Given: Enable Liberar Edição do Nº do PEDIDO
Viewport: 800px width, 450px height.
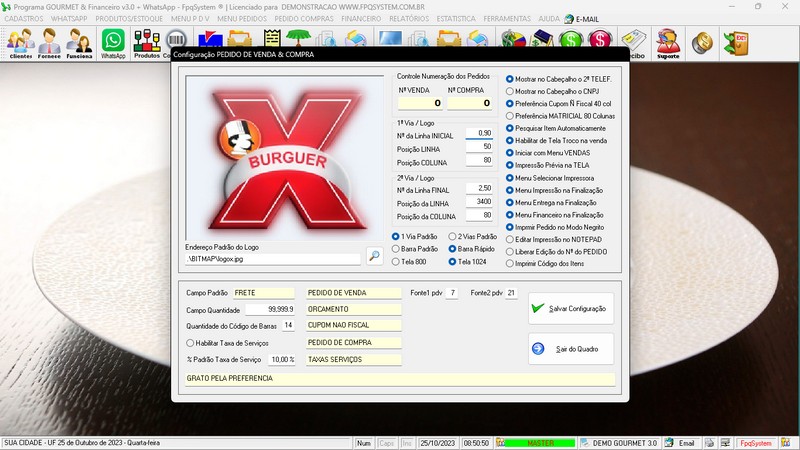Looking at the screenshot, I should (556, 252).
